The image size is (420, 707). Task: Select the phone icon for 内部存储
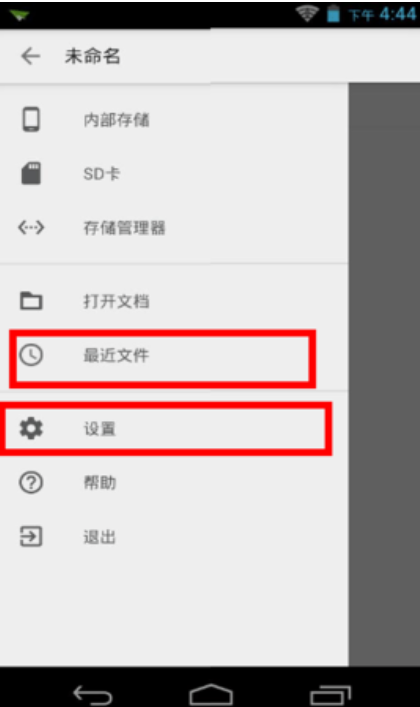tap(31, 119)
